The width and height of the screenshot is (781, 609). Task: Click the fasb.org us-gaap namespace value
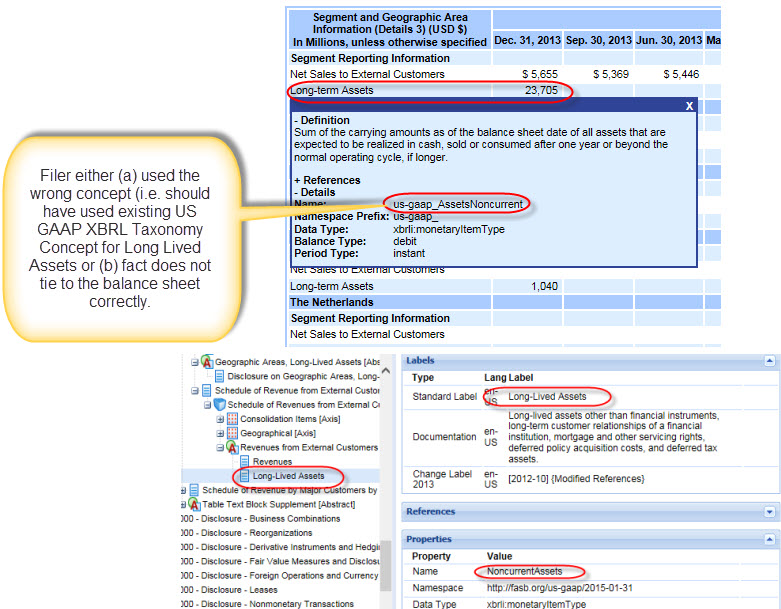pos(559,588)
